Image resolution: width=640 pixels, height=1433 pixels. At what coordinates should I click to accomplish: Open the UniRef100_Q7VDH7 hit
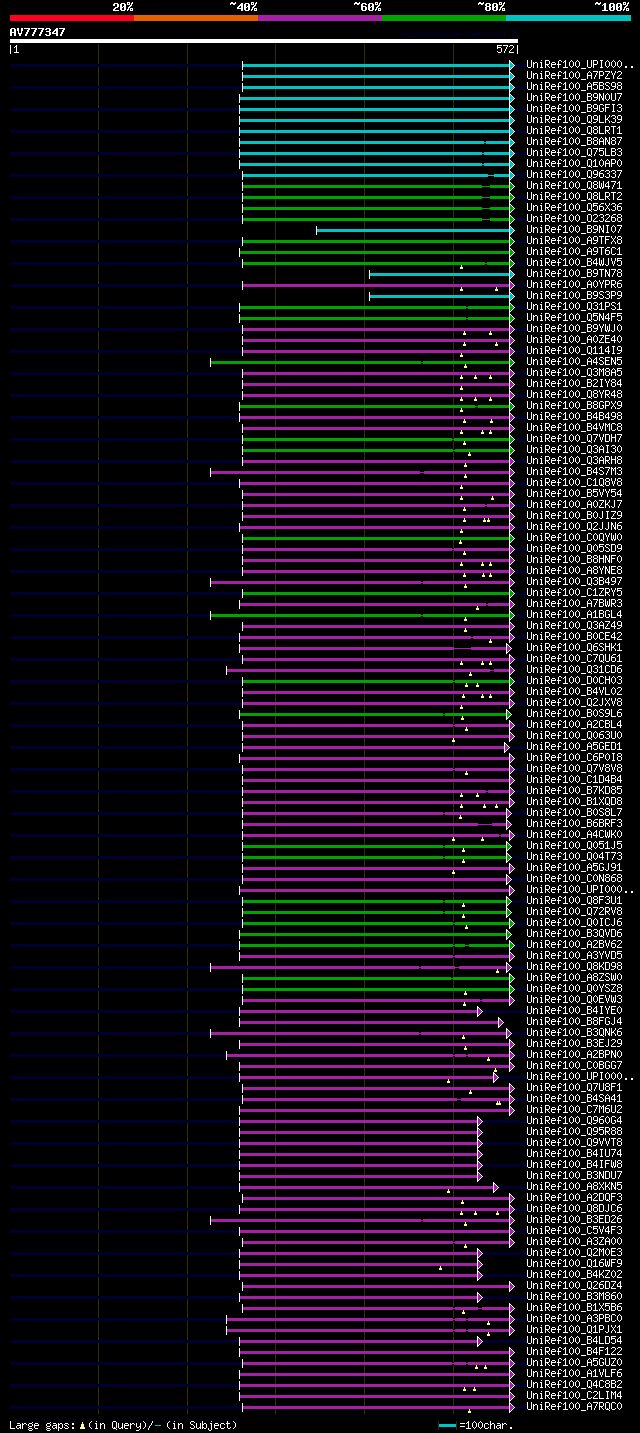[574, 439]
